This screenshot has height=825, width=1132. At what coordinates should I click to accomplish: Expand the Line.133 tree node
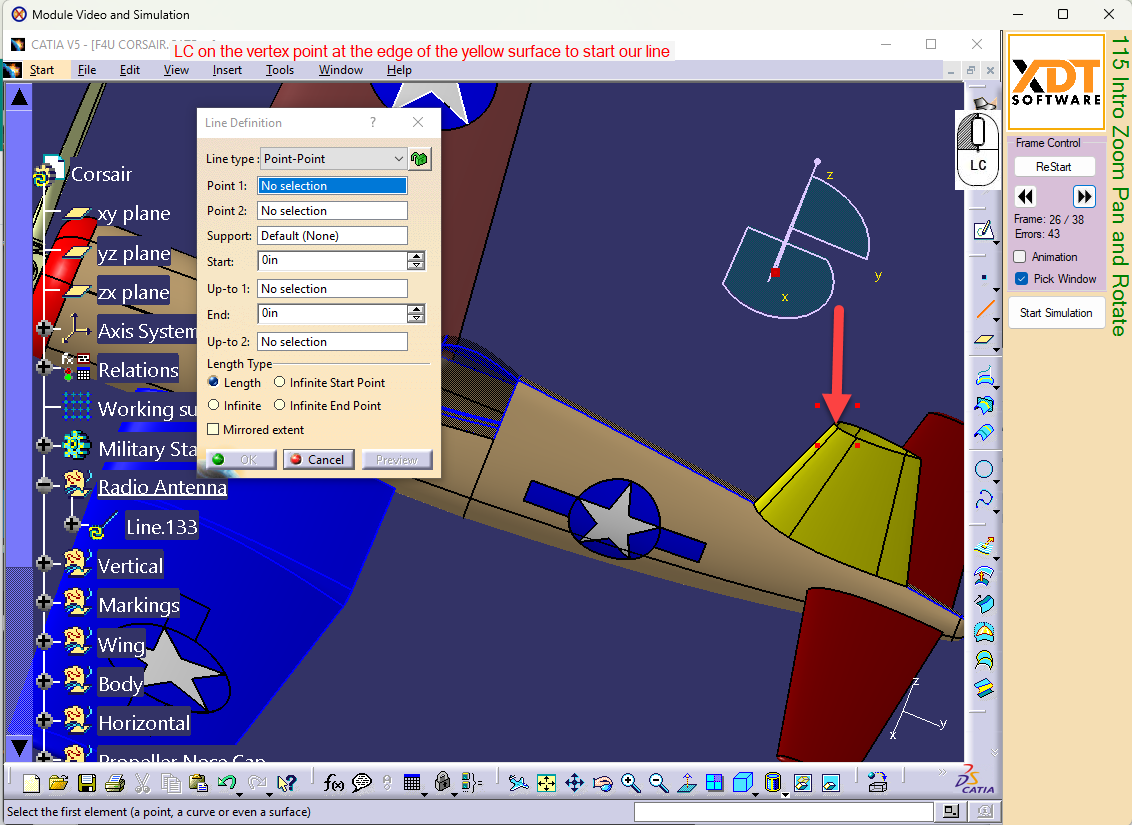[71, 523]
